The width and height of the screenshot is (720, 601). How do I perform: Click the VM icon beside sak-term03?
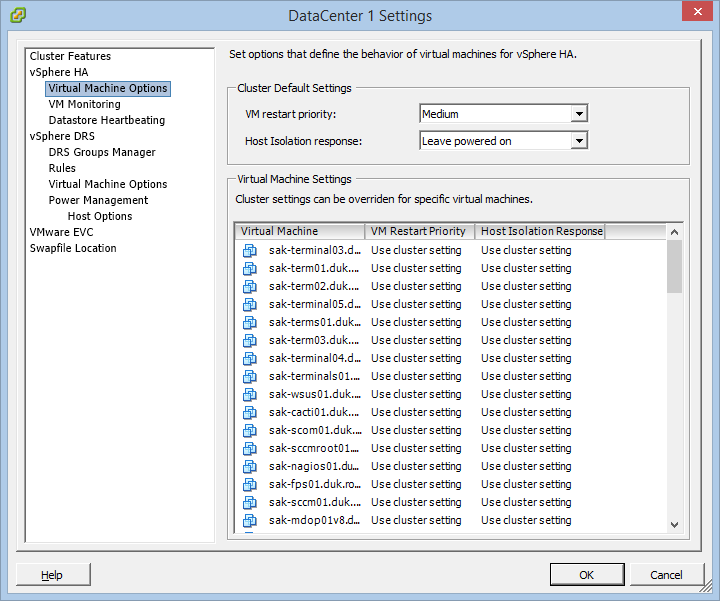[x=249, y=341]
